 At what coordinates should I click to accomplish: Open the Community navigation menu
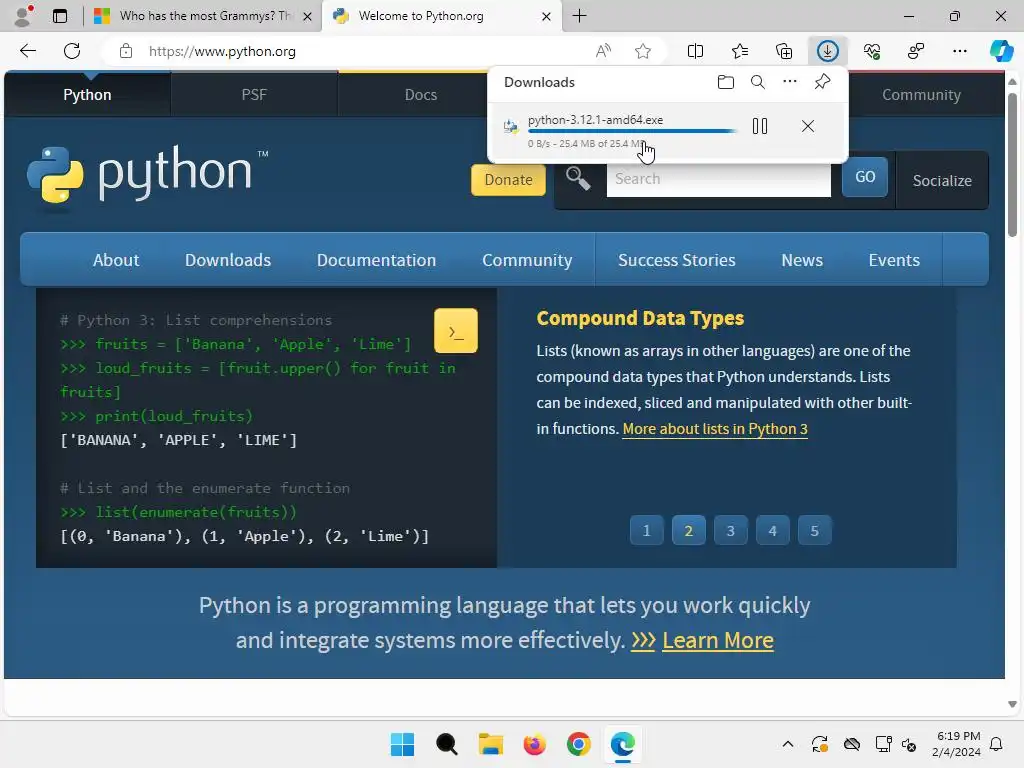[x=527, y=260]
